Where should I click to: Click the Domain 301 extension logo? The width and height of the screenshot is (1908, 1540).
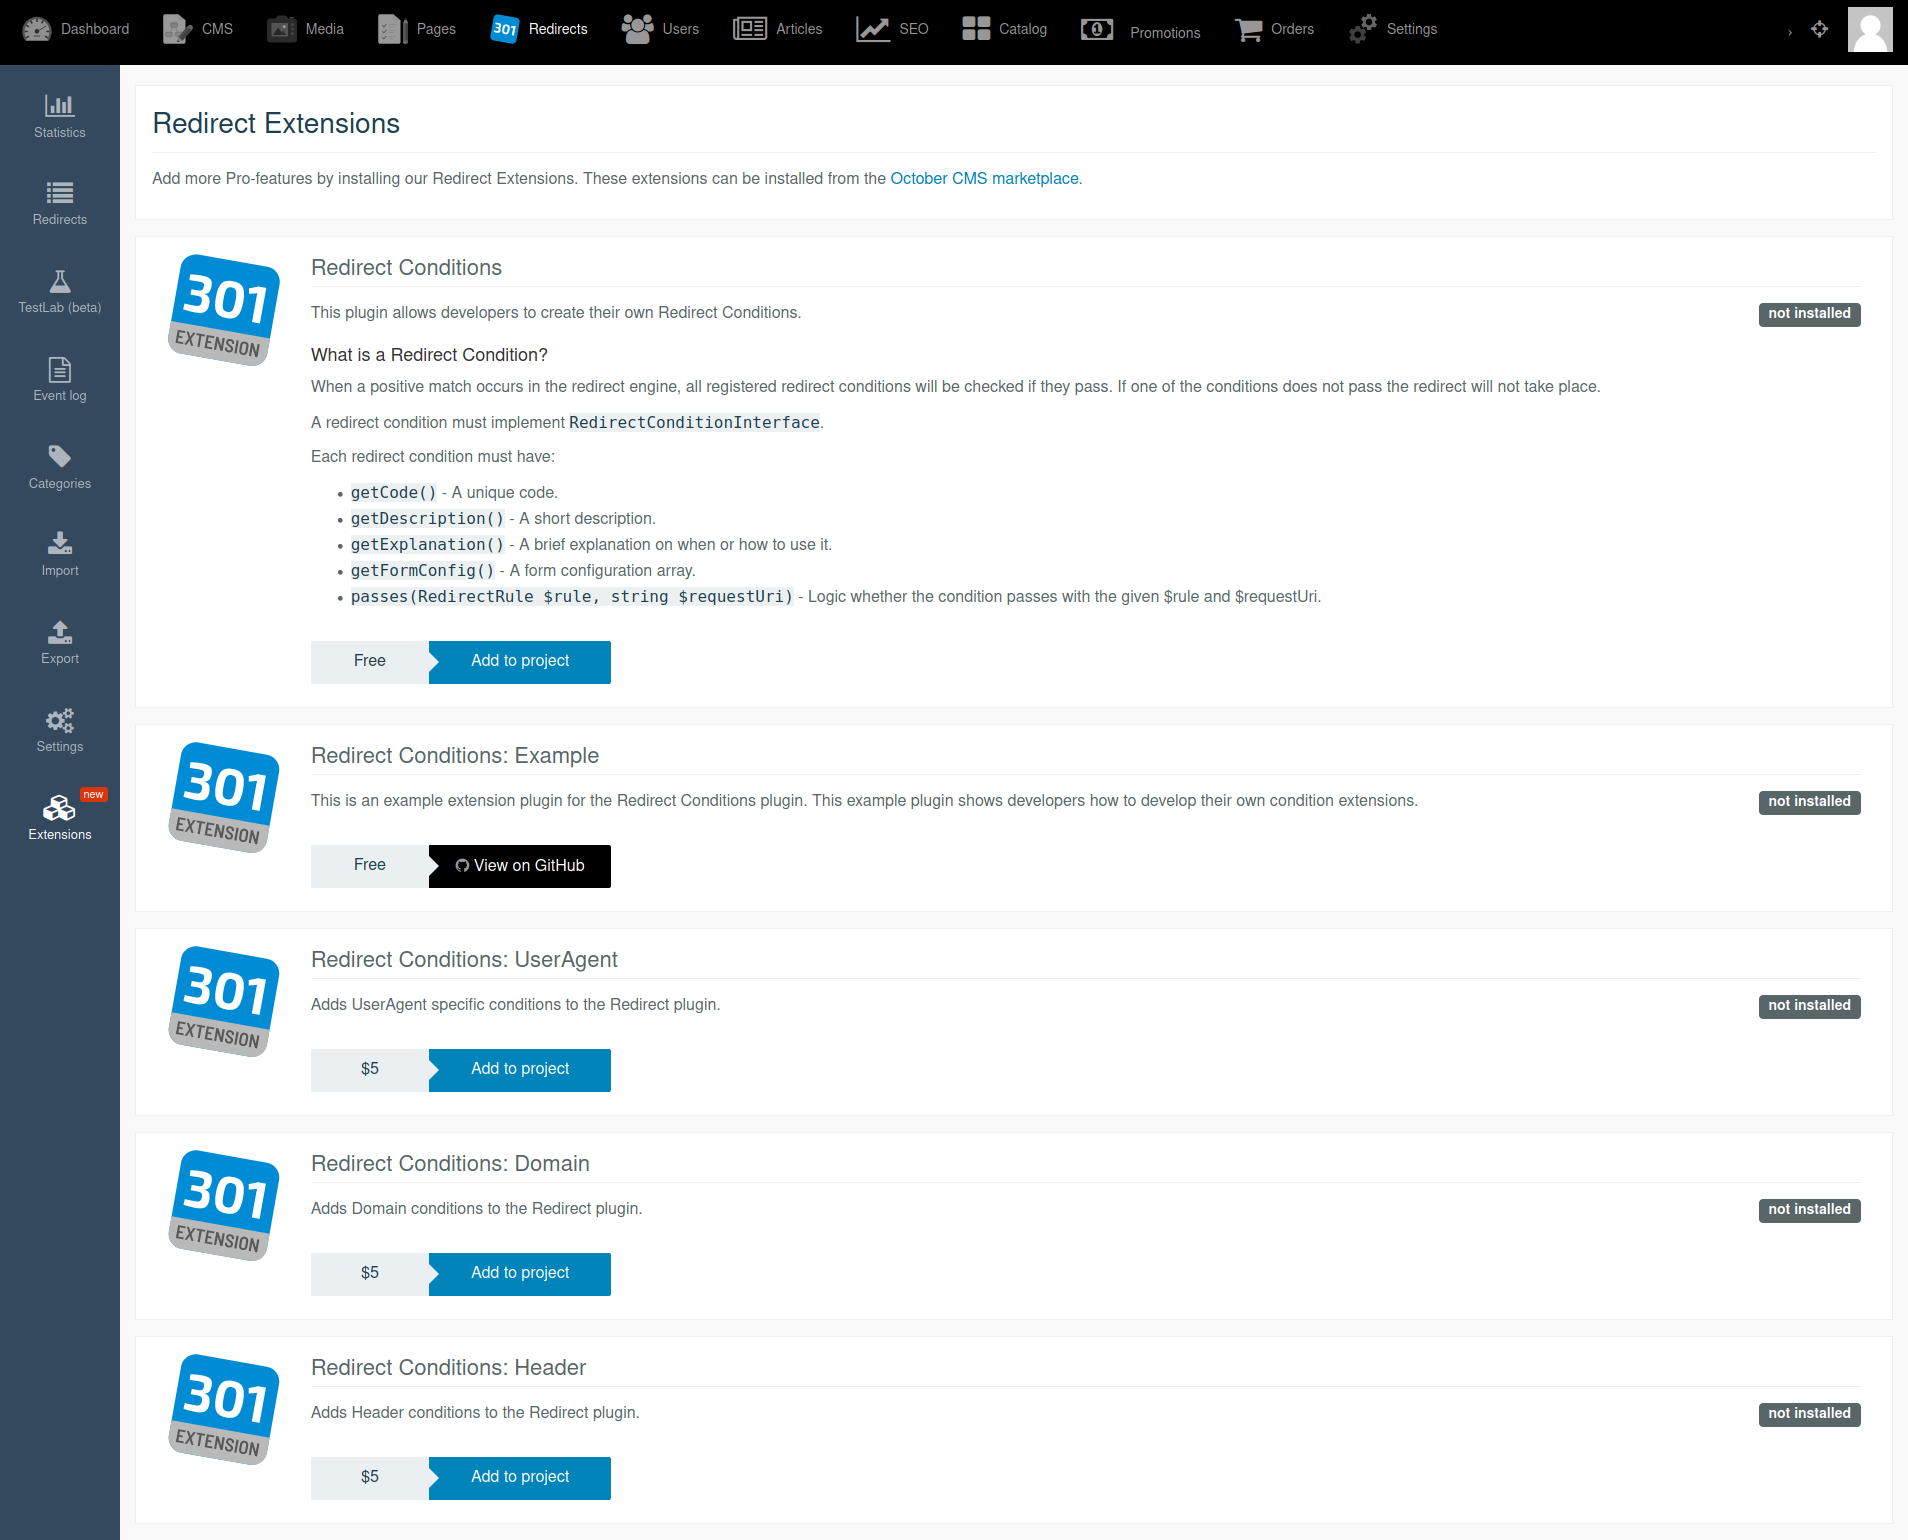[224, 1206]
